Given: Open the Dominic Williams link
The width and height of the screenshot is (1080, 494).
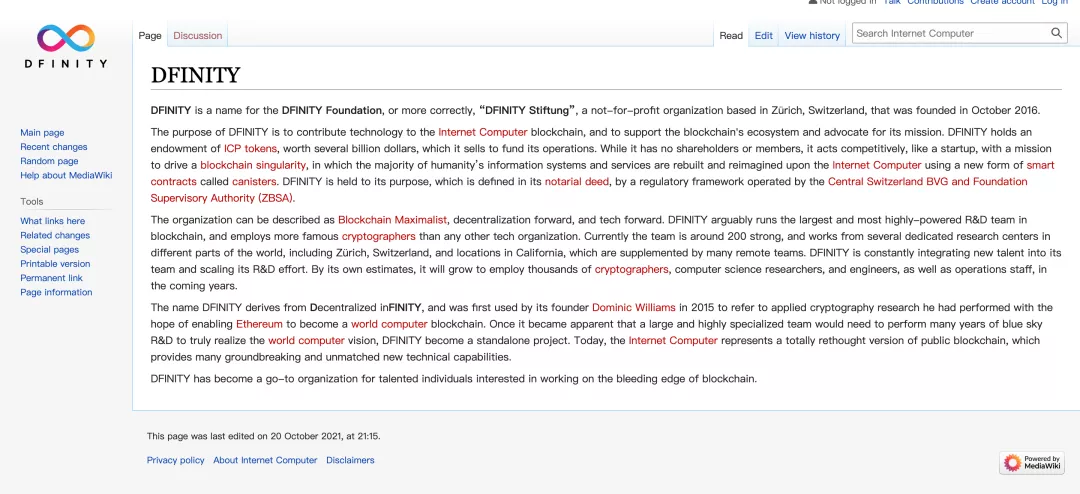Looking at the screenshot, I should 634,307.
